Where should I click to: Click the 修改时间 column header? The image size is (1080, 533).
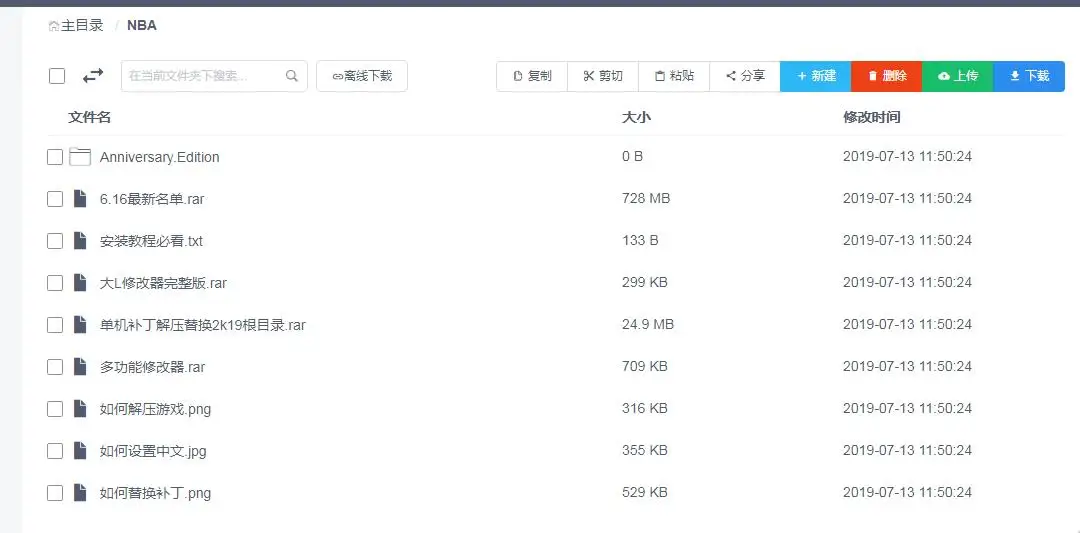[x=871, y=117]
